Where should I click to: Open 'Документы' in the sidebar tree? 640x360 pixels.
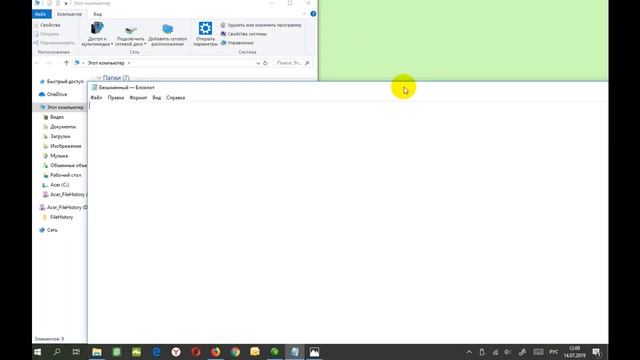tap(60, 127)
